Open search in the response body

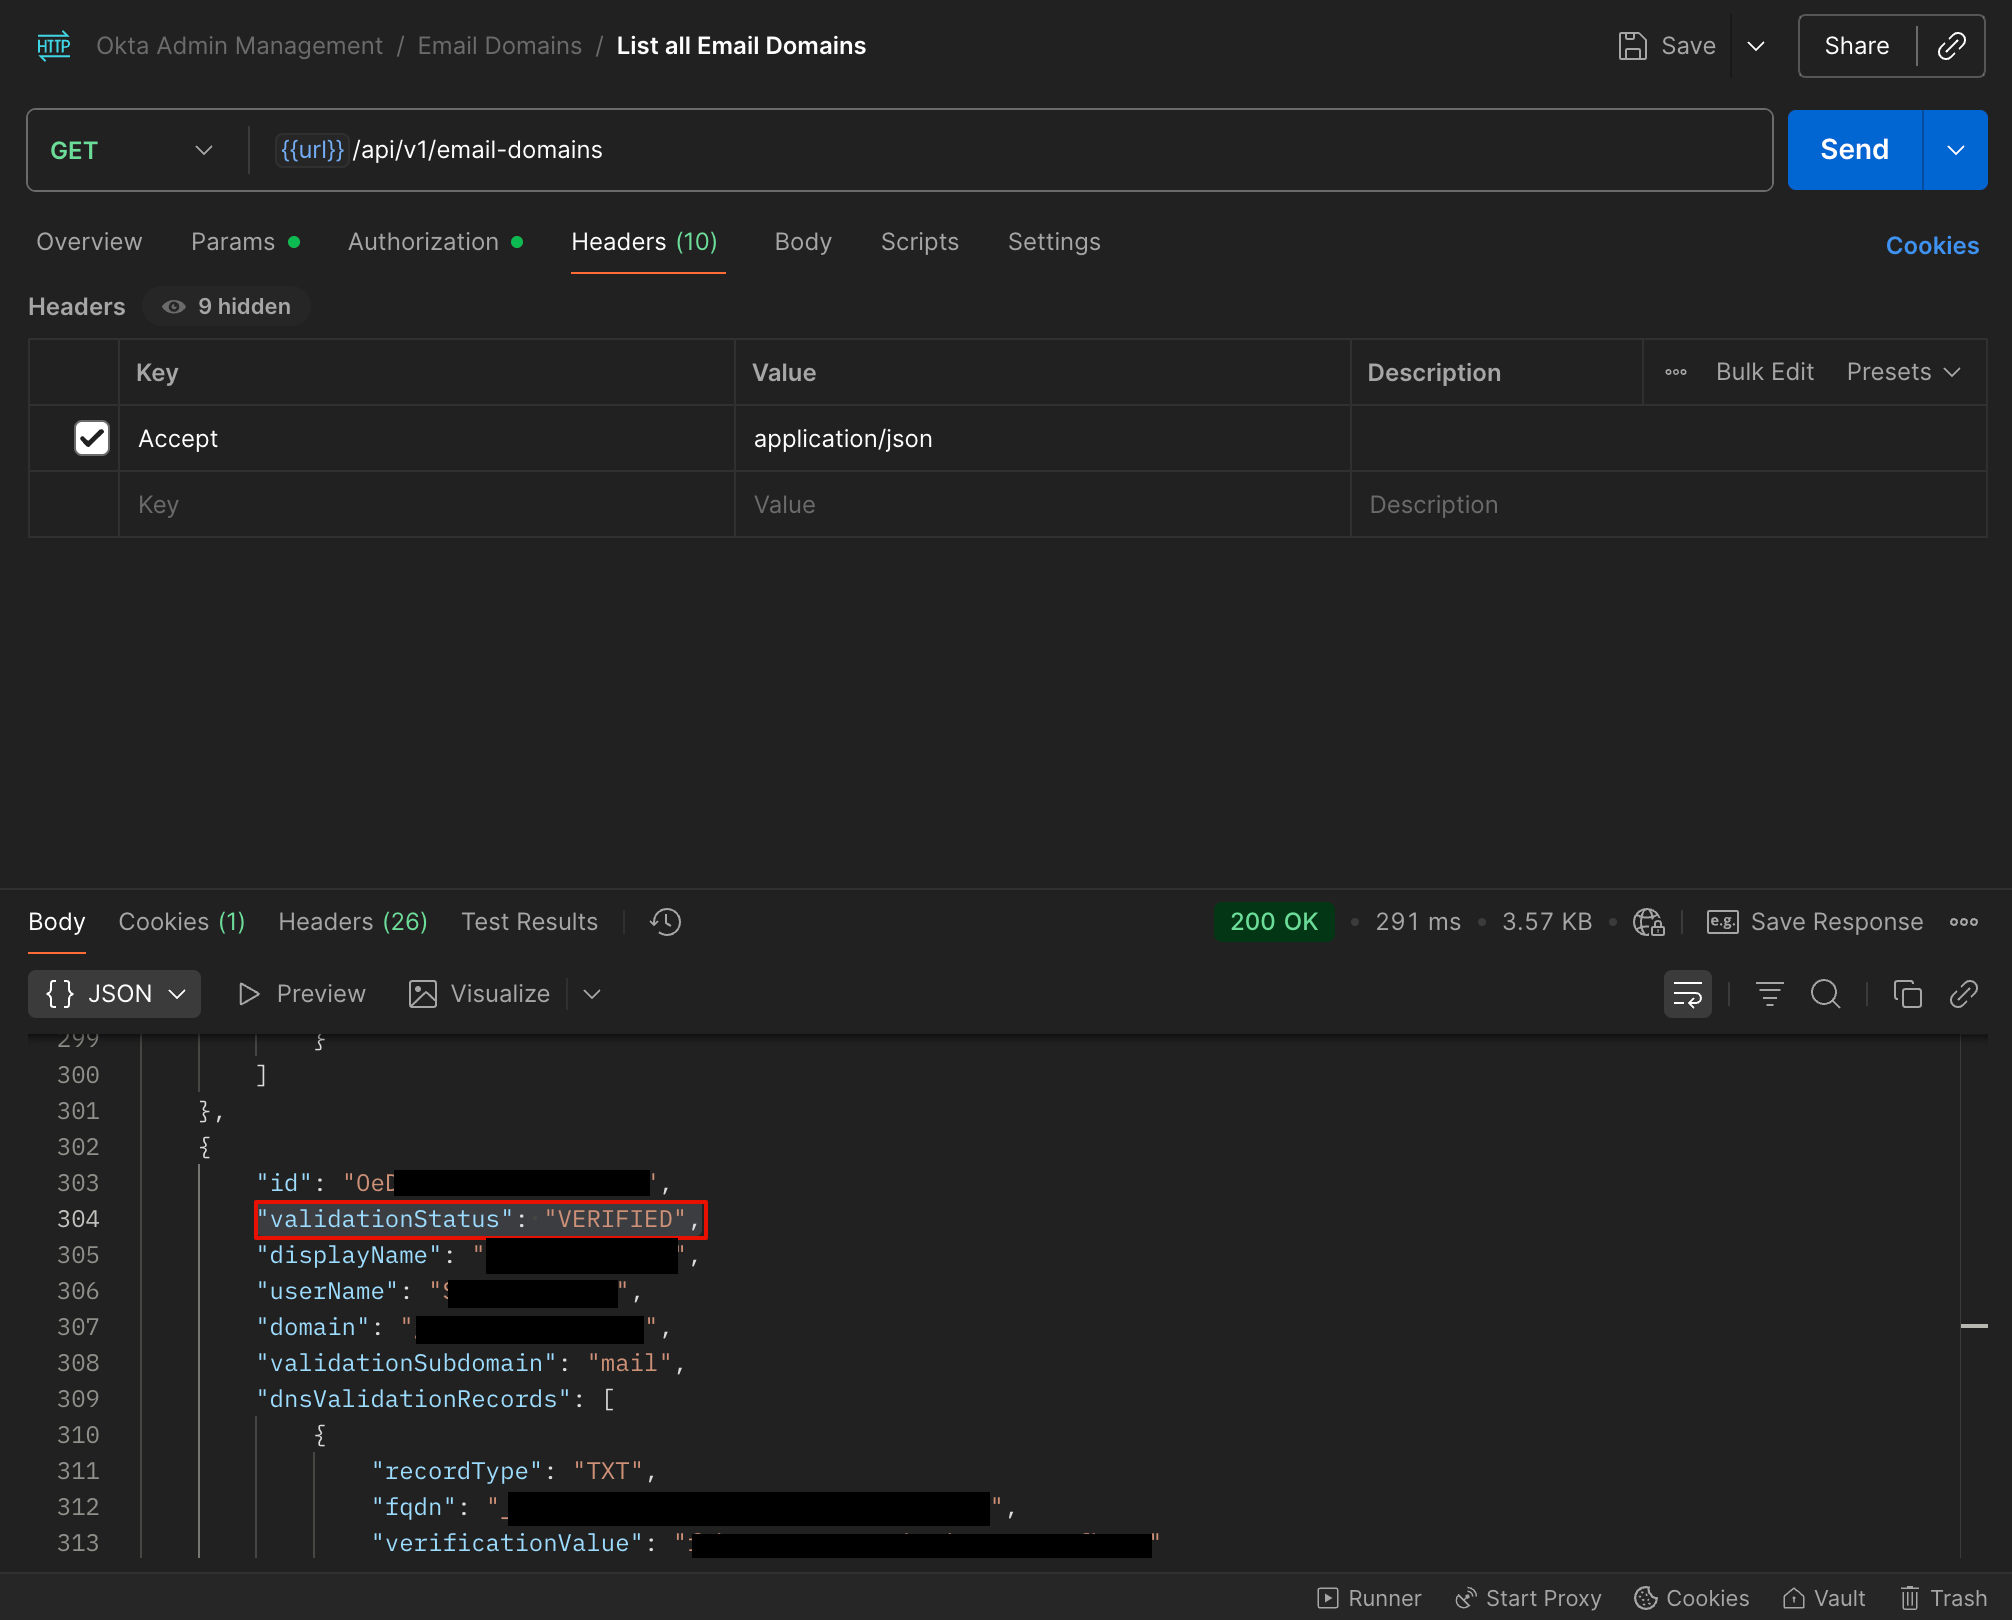[1825, 994]
